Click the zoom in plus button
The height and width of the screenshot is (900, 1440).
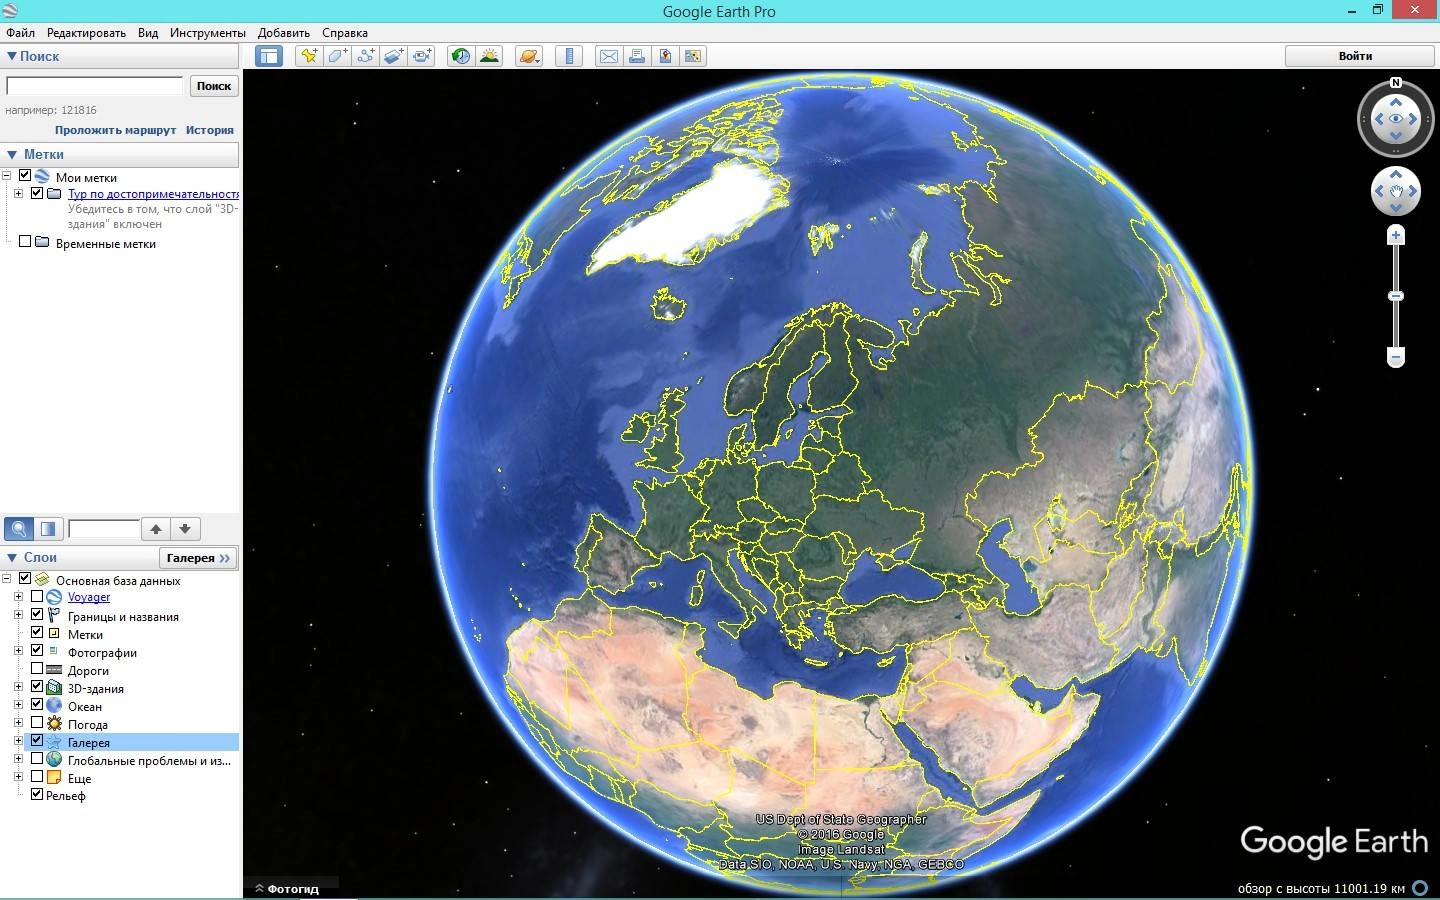click(1396, 236)
